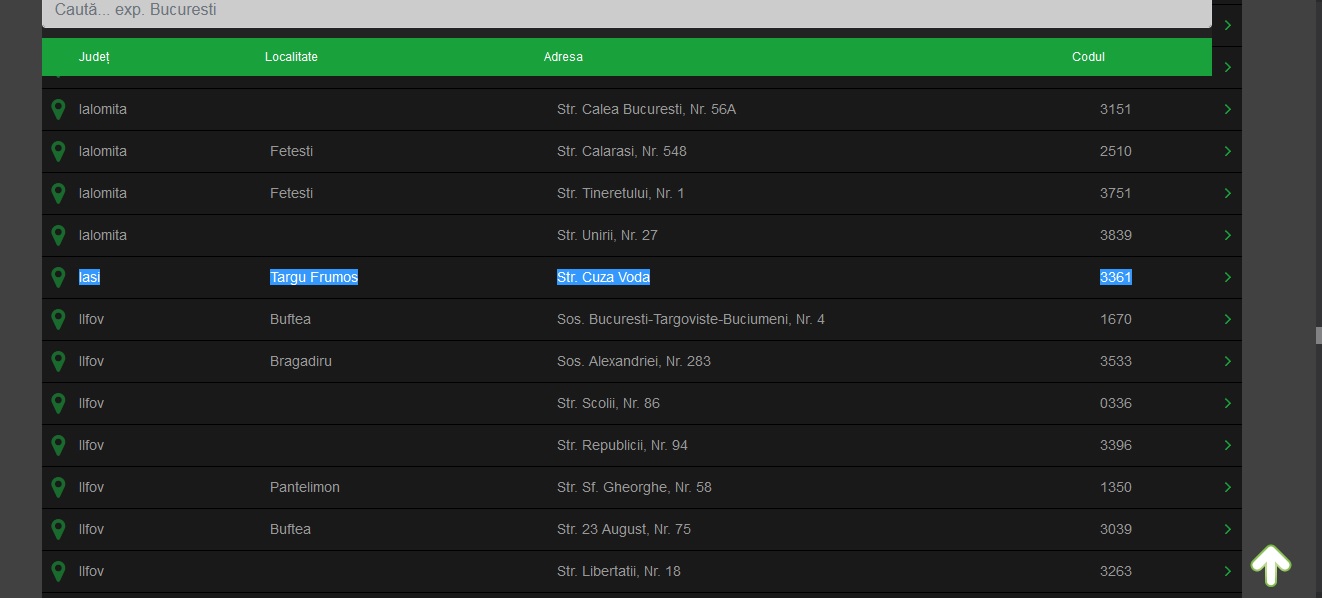Select address 'Str. Calarasi, Nr. 548'

coord(622,151)
